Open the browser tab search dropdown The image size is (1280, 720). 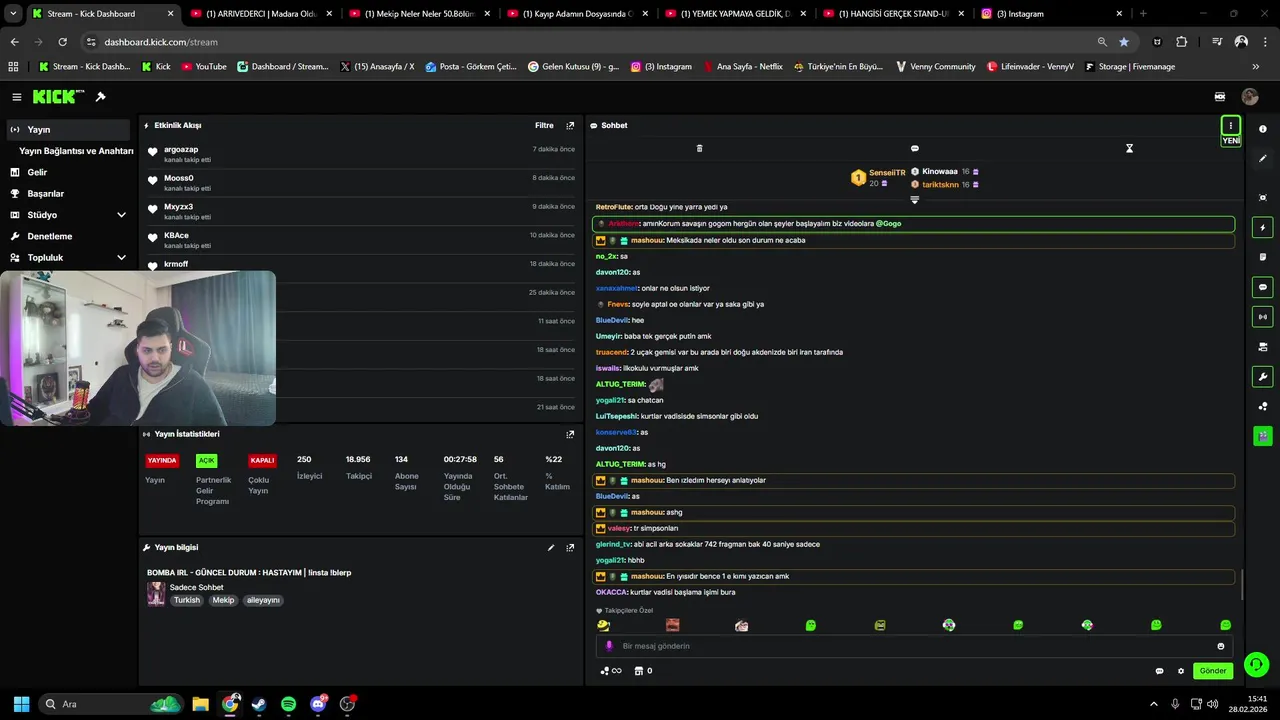[13, 14]
